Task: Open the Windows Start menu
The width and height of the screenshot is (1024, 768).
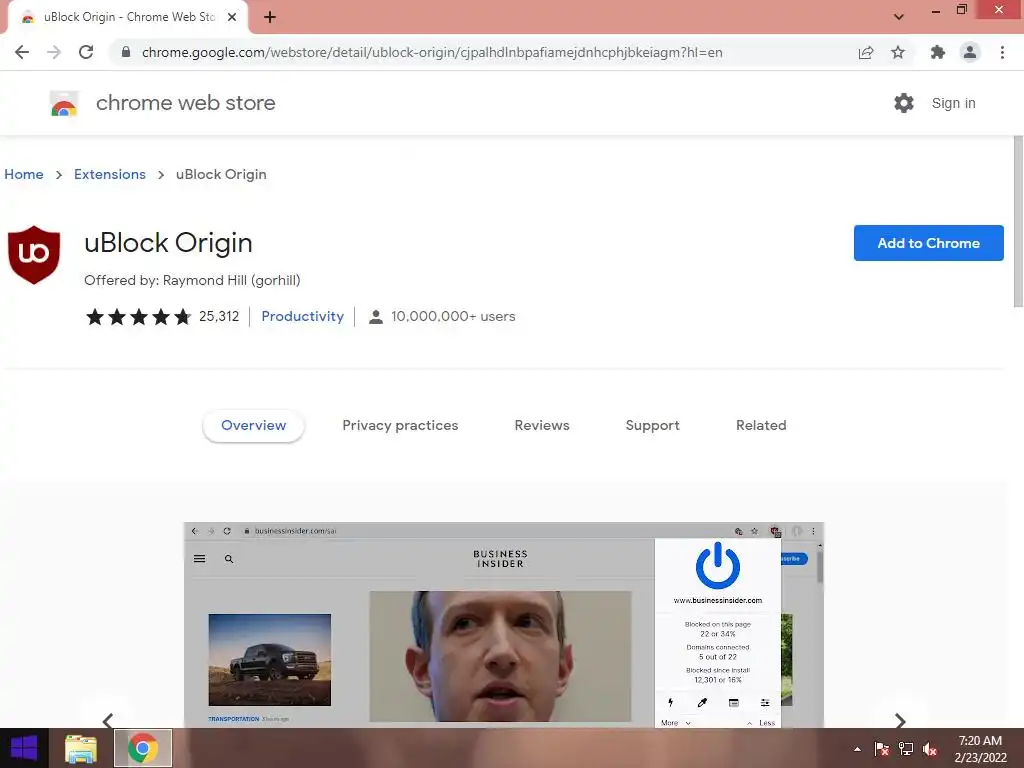Action: pyautogui.click(x=24, y=748)
